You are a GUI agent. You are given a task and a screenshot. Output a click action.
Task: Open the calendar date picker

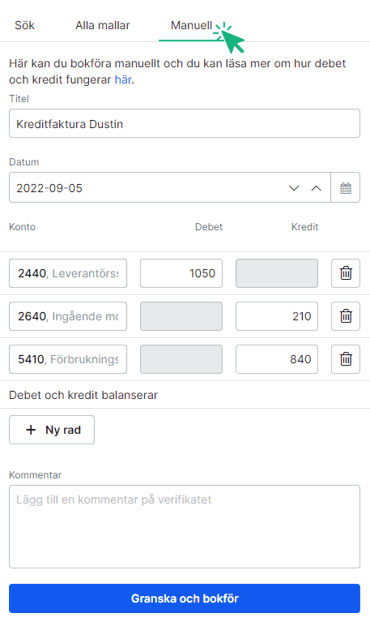[x=346, y=188]
